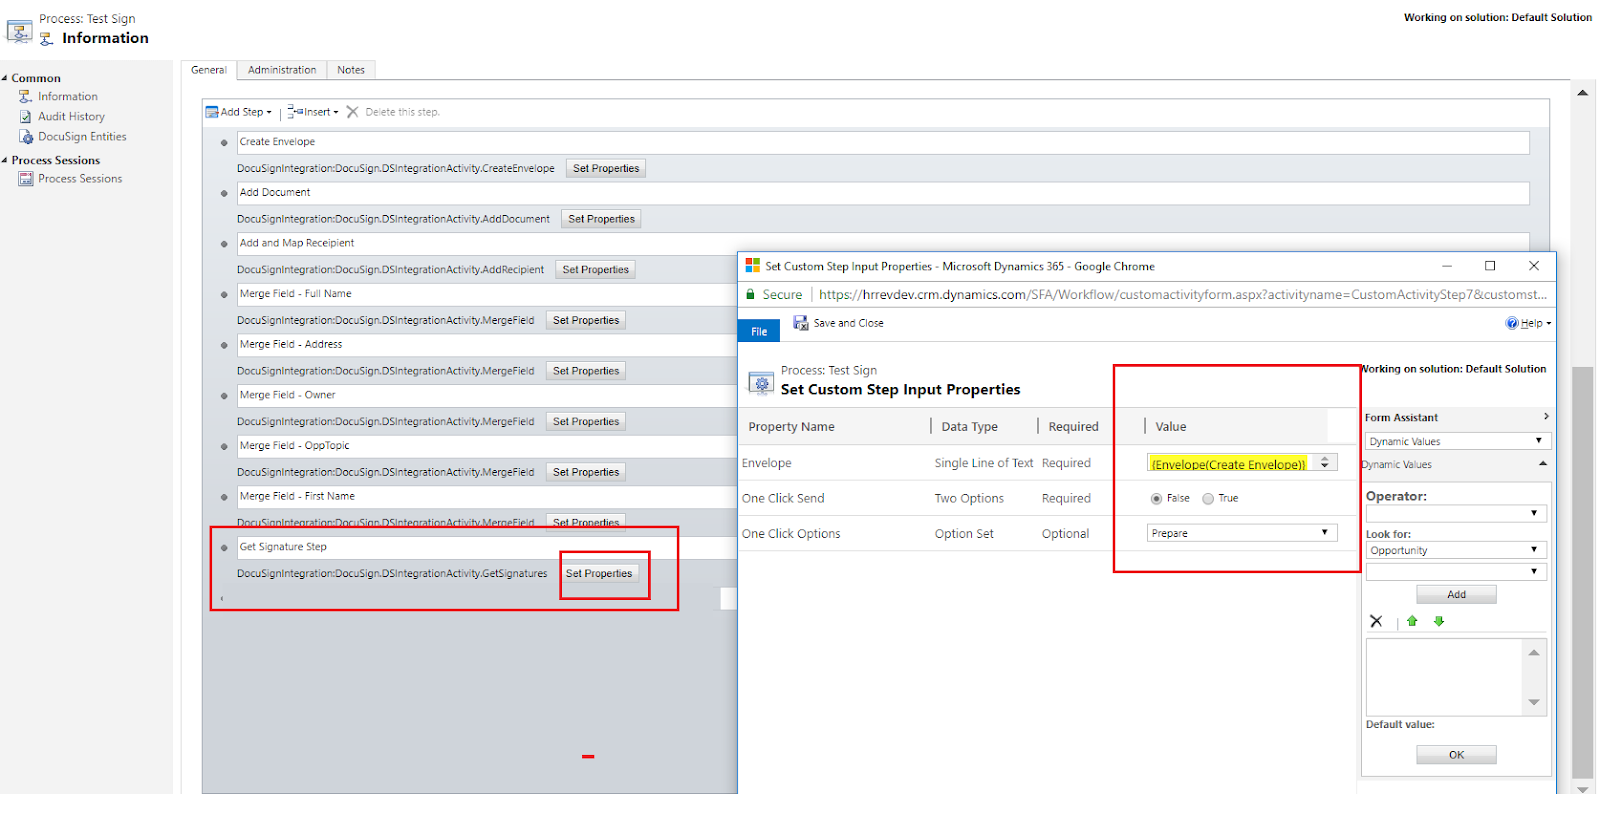Click the Get Signature Step name field
Viewport: 1600px width, 836px height.
pyautogui.click(x=487, y=547)
